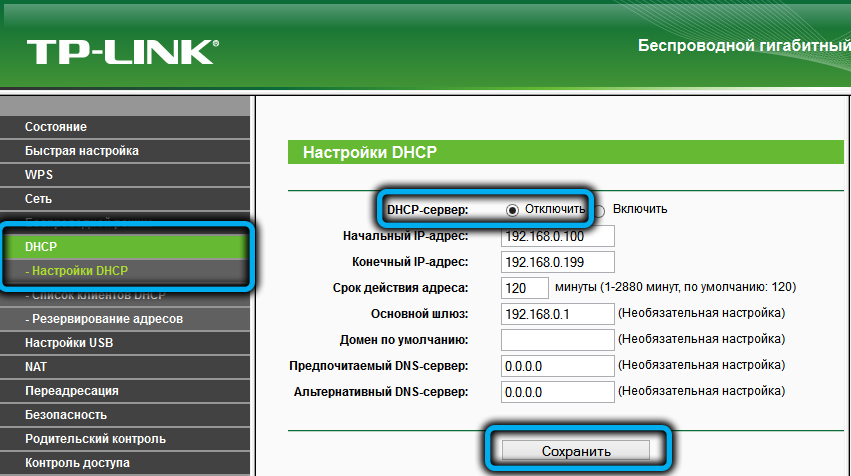The width and height of the screenshot is (851, 476).
Task: Open the Сеть menu item
Action: [39, 199]
